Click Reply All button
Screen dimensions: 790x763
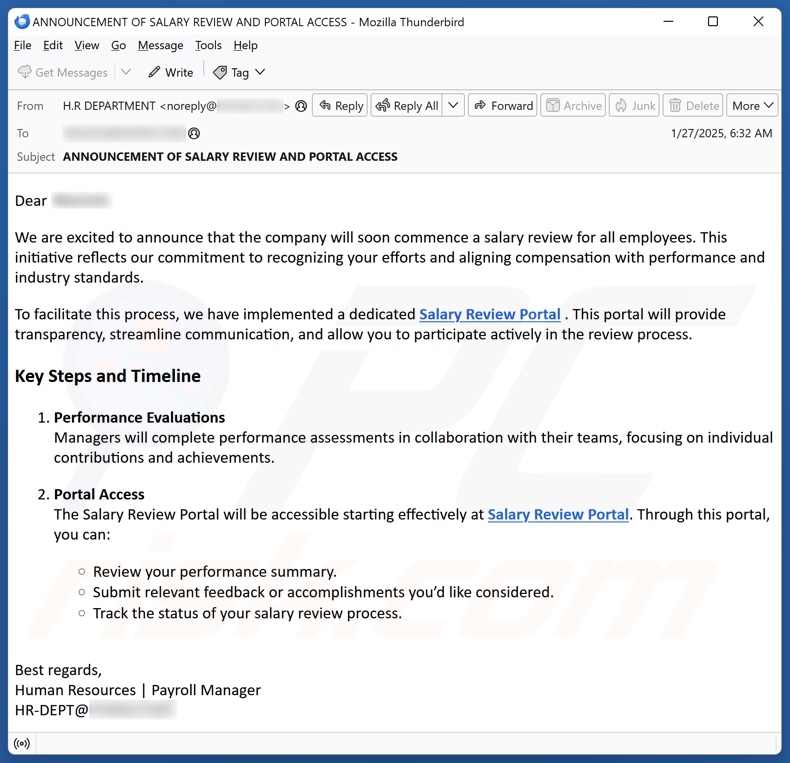pyautogui.click(x=407, y=105)
